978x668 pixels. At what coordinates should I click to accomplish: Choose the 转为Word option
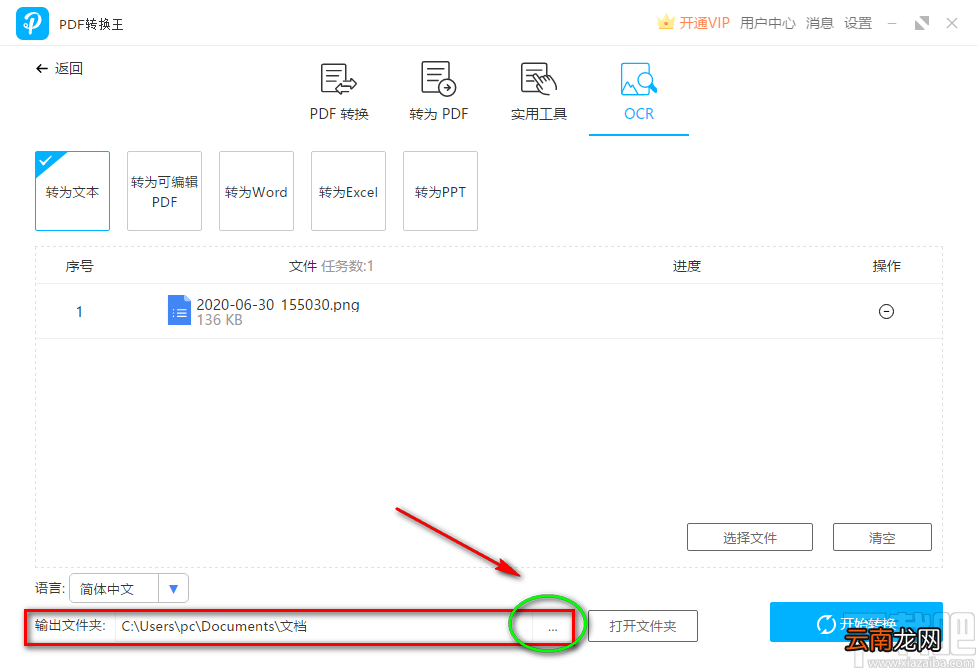[x=256, y=191]
